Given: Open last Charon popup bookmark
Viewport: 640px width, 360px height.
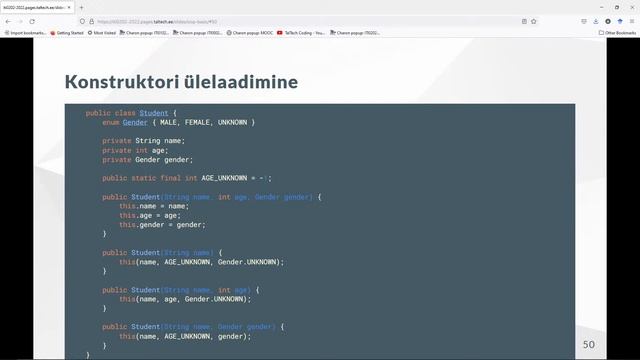Looking at the screenshot, I should click(355, 33).
